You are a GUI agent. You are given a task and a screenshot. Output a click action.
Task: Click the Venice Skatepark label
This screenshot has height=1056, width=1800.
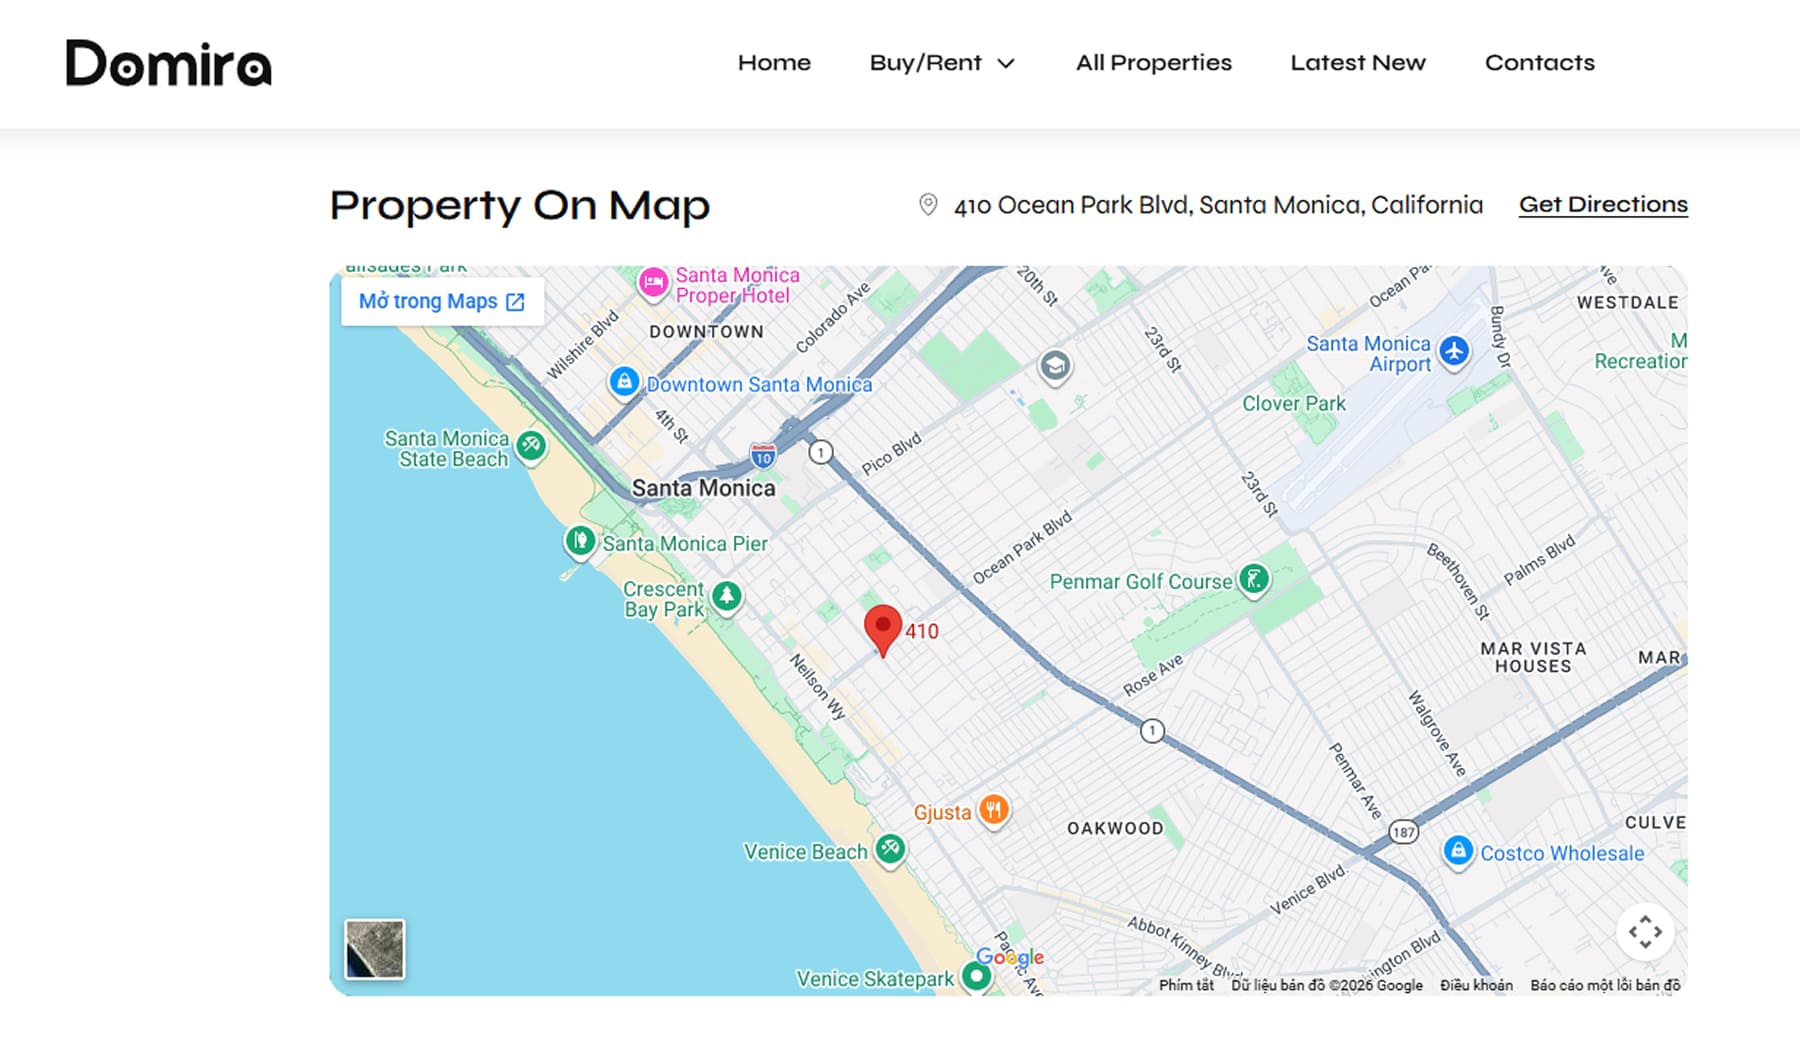[875, 979]
